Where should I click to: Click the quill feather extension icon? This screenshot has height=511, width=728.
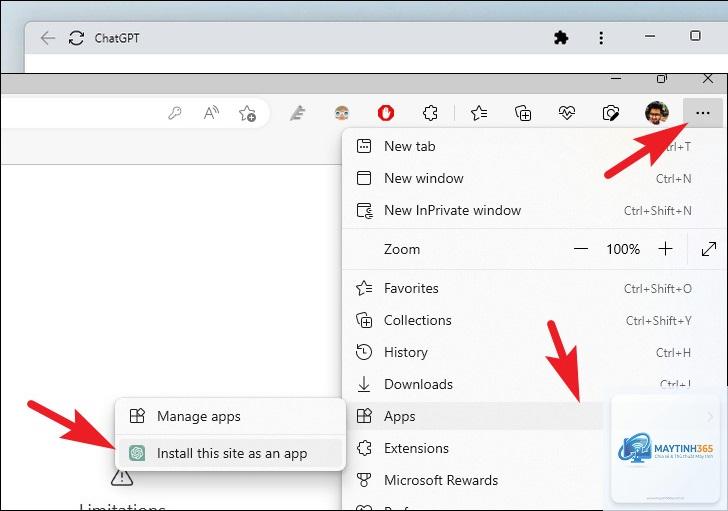pos(298,113)
